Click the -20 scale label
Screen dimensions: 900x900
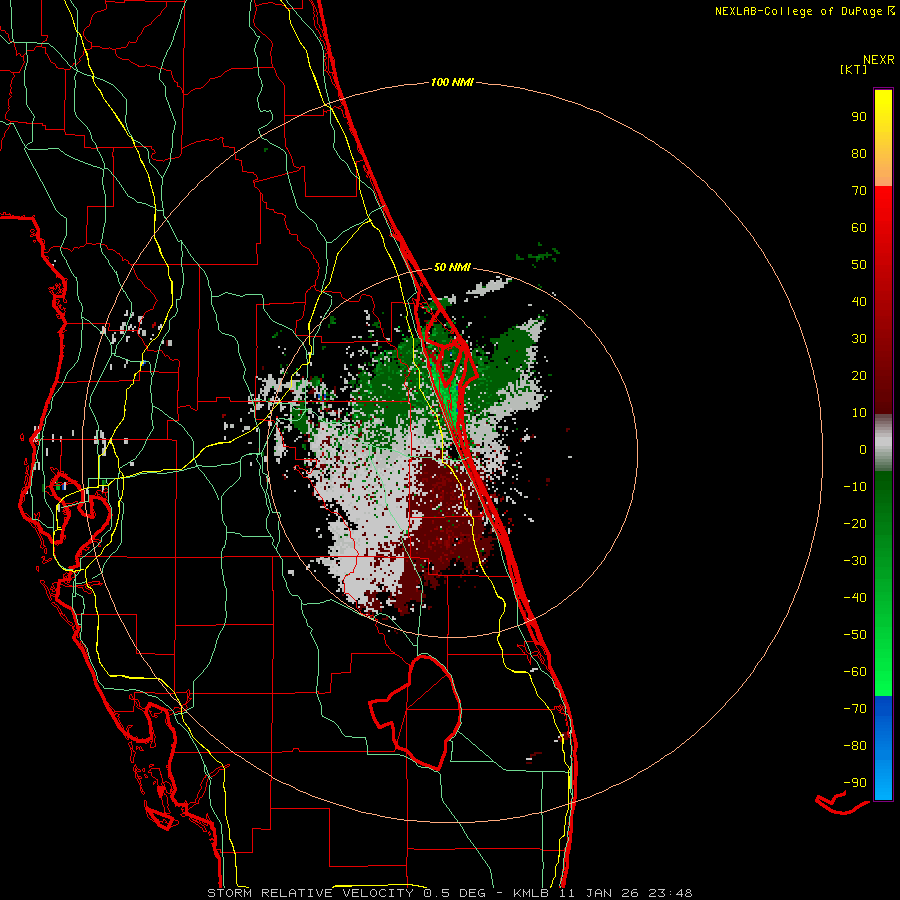click(855, 523)
